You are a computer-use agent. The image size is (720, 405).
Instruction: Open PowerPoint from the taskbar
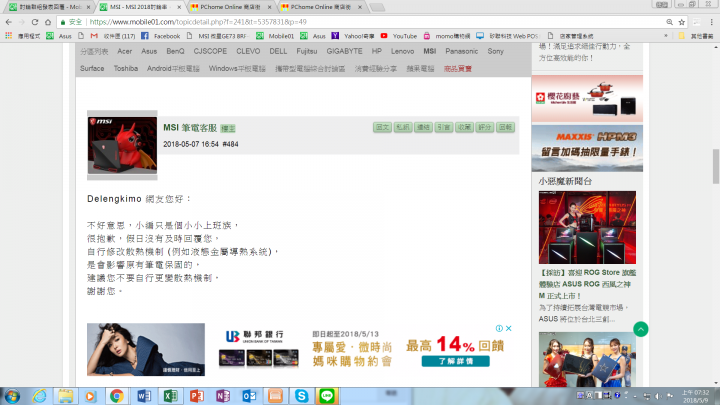pos(197,396)
